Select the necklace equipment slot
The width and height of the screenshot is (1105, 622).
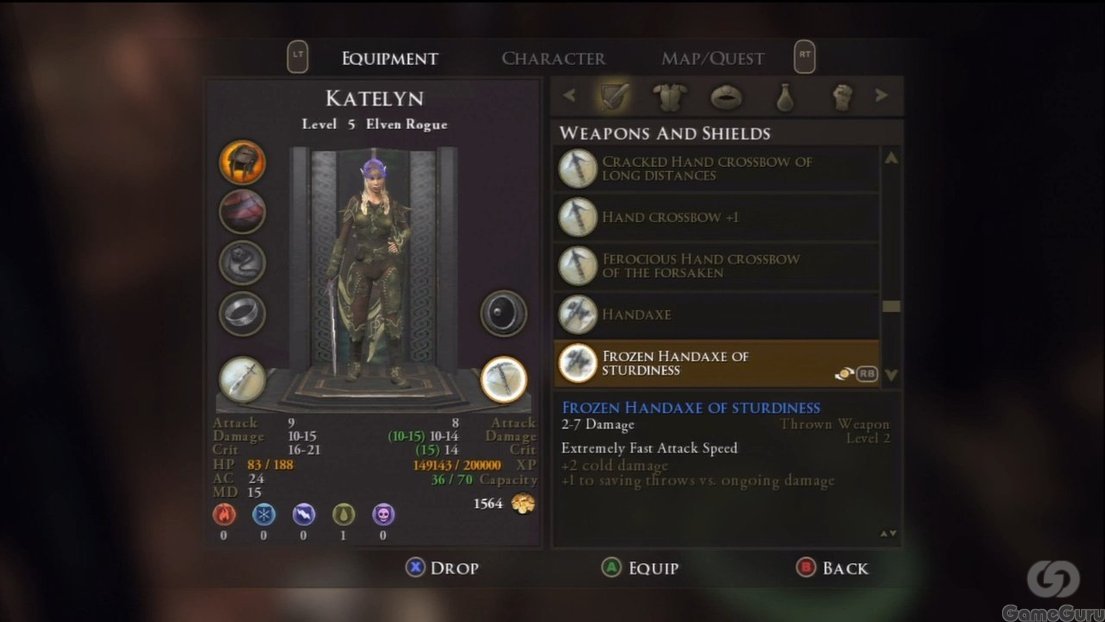[x=242, y=262]
